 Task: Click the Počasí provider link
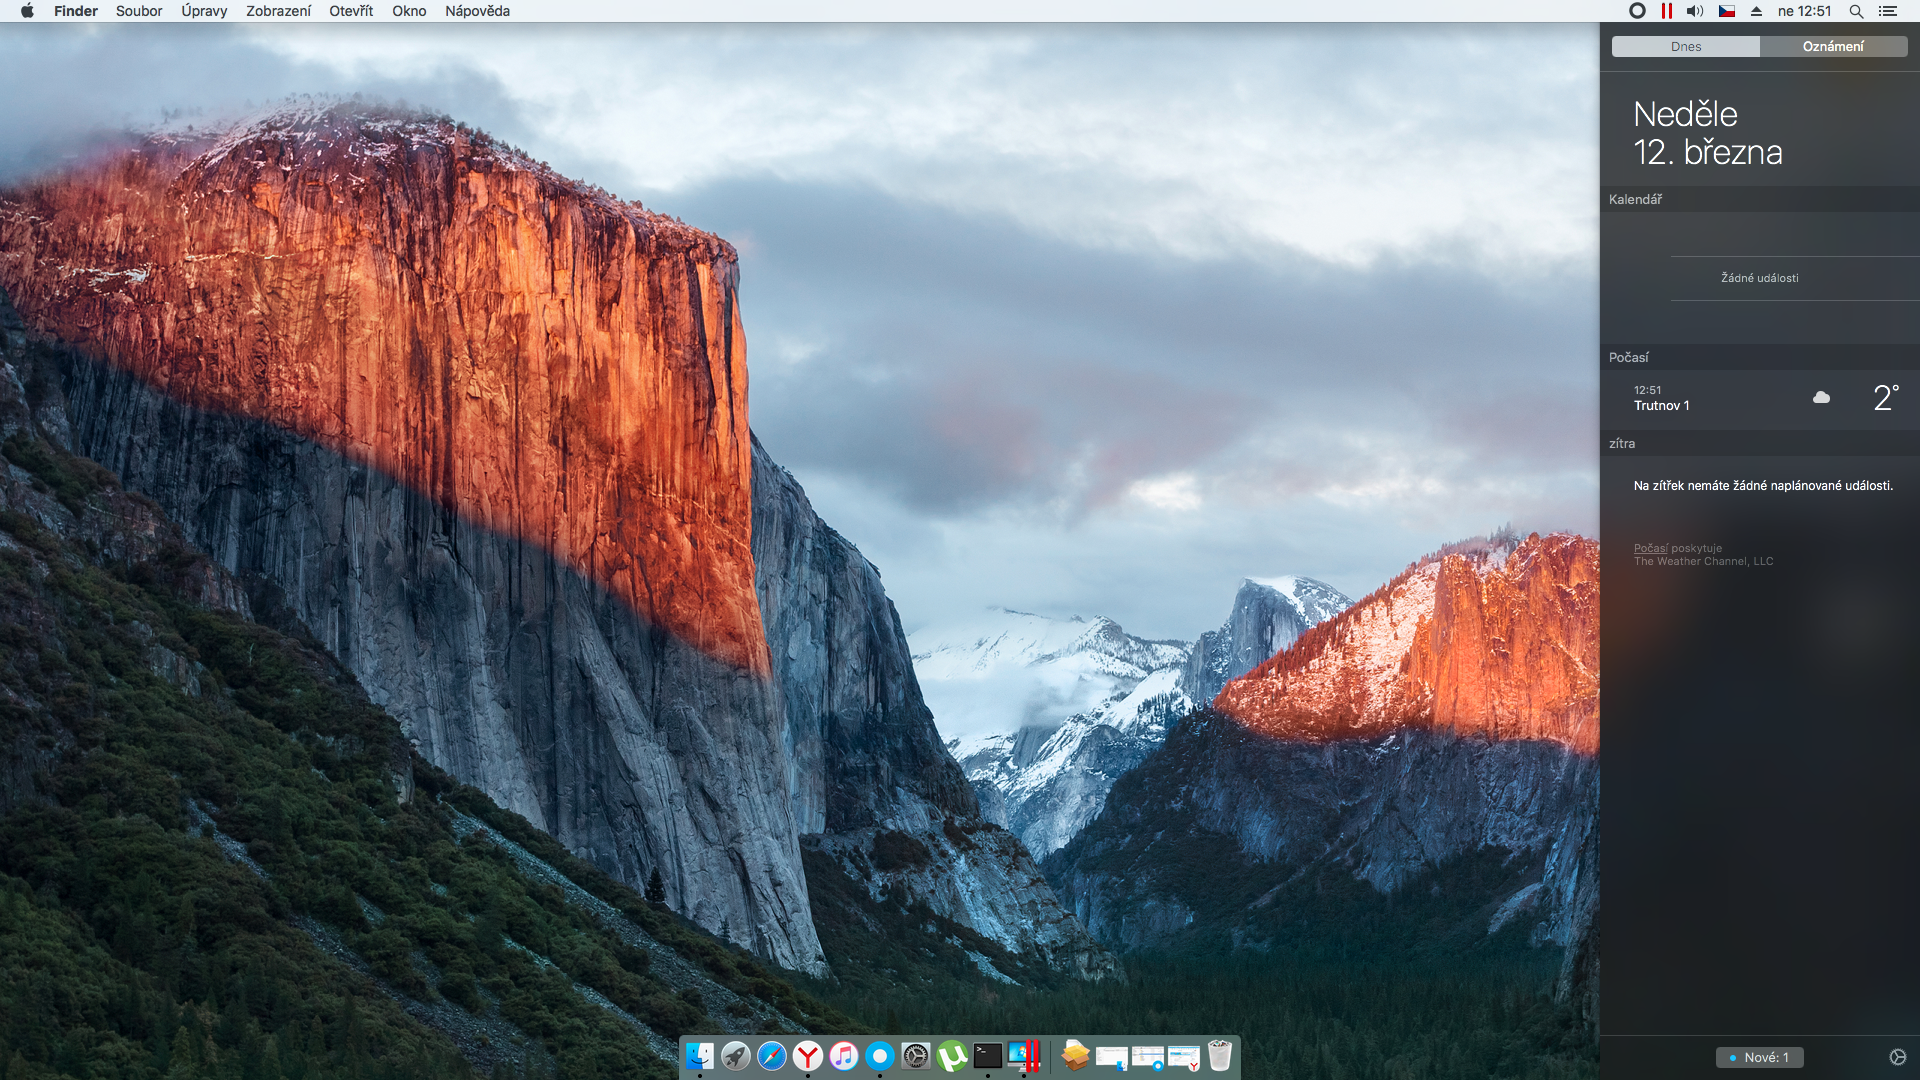pyautogui.click(x=1650, y=548)
